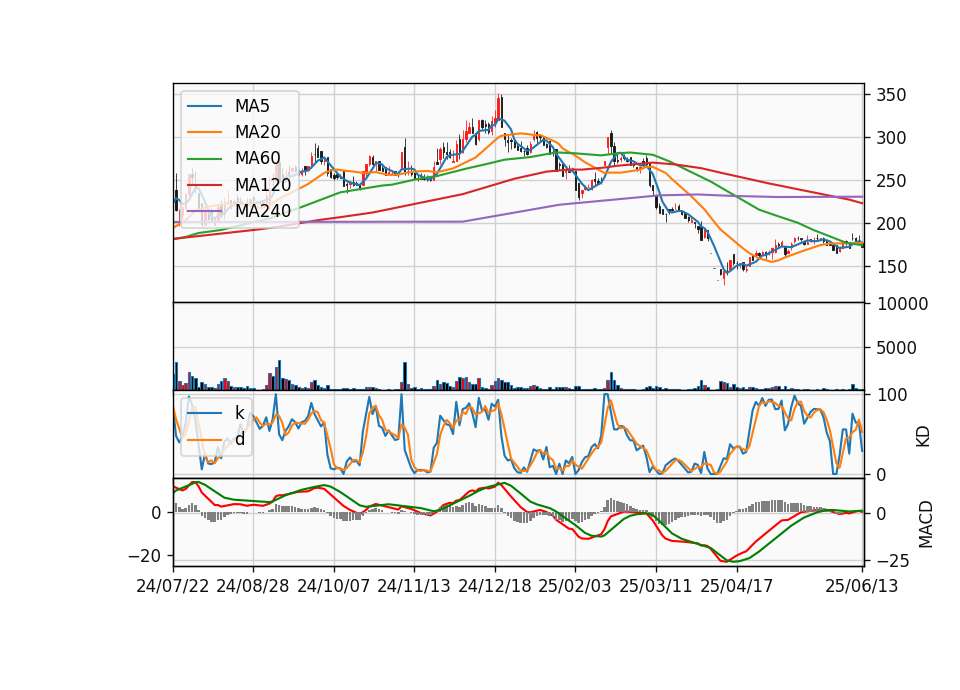
Task: Click the green MA60 legend line sample
Action: (x=204, y=159)
